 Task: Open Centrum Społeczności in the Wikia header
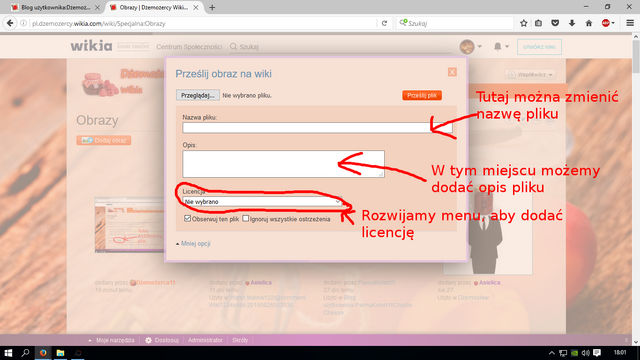coord(189,47)
